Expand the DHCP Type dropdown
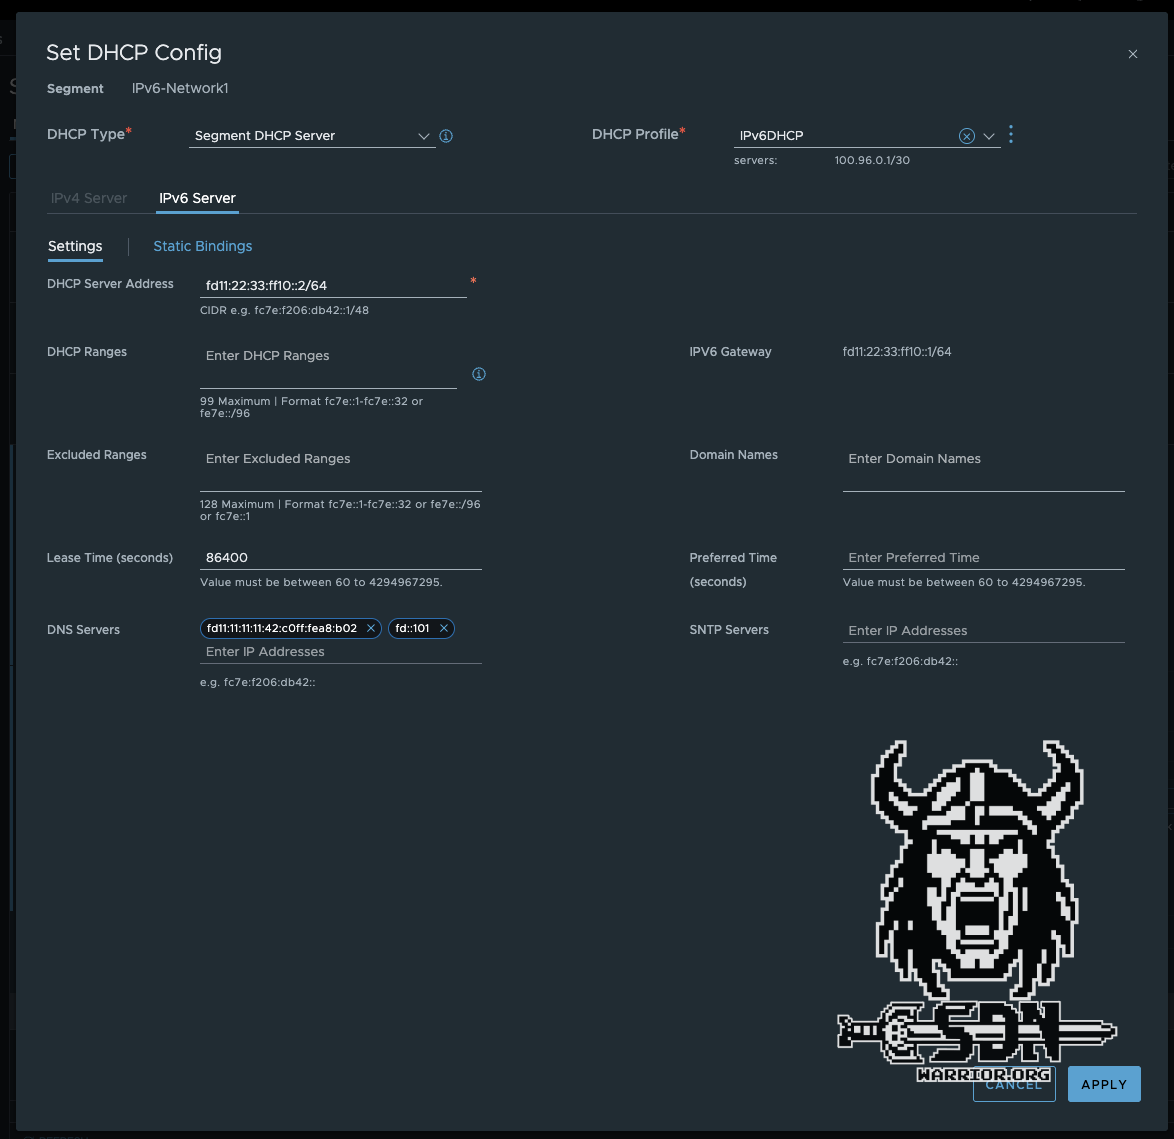The image size is (1174, 1139). click(x=423, y=136)
